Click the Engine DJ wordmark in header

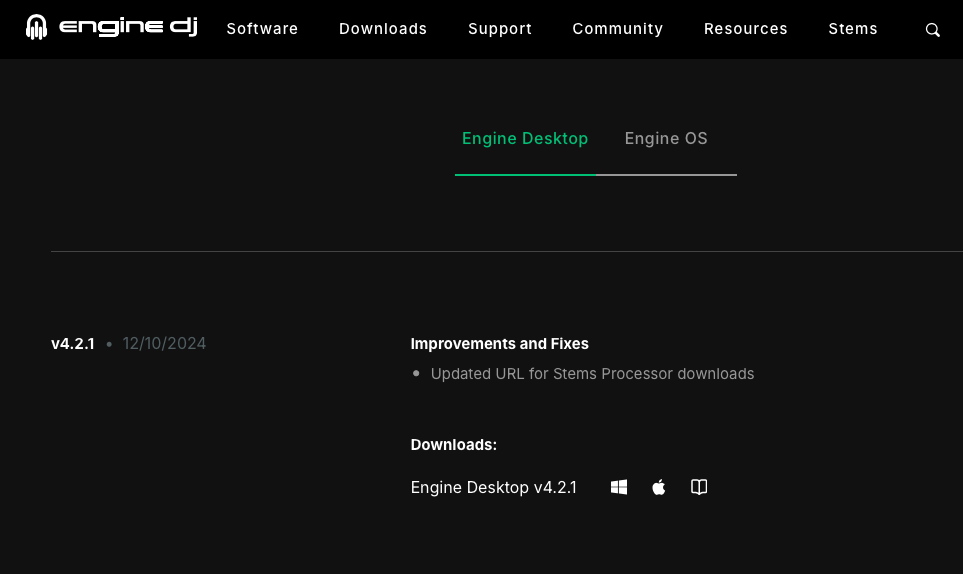click(128, 26)
